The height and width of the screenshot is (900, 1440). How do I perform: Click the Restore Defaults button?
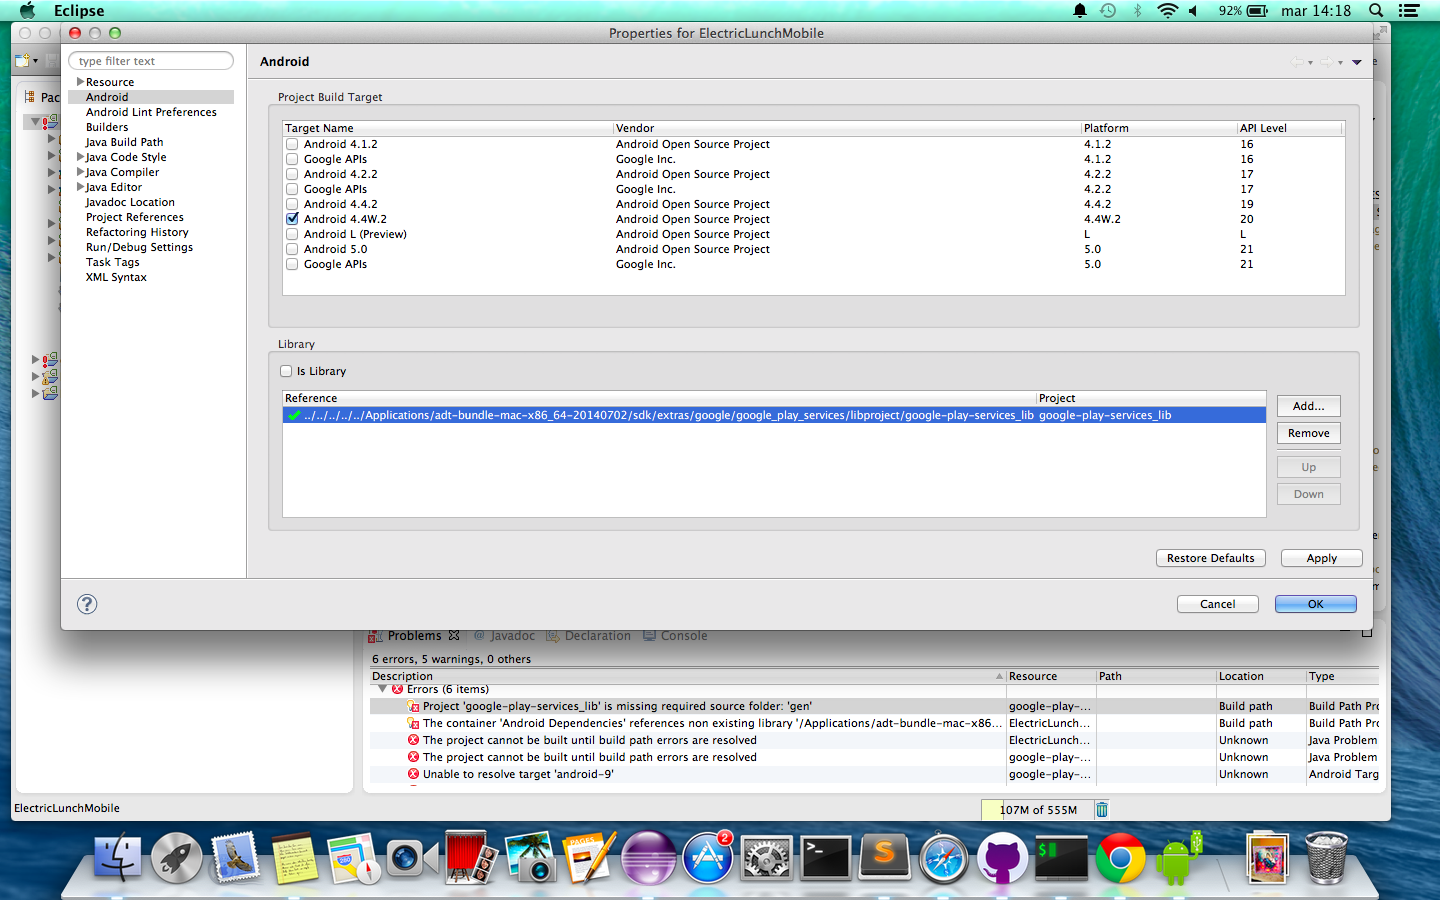click(x=1210, y=558)
